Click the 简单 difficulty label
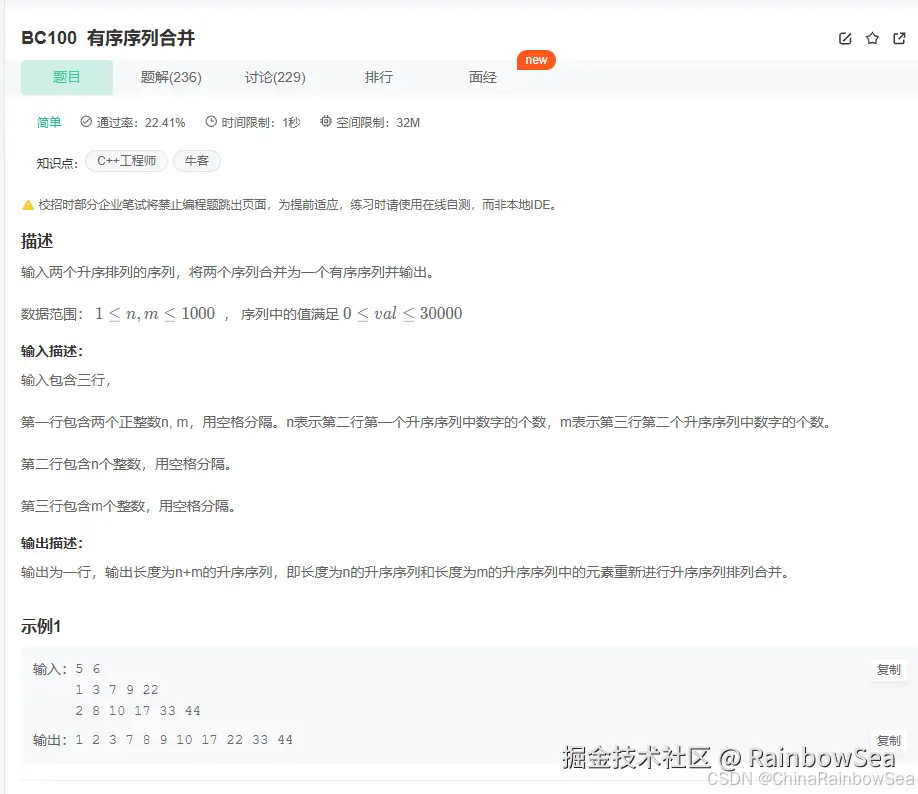Image resolution: width=918 pixels, height=794 pixels. (49, 123)
